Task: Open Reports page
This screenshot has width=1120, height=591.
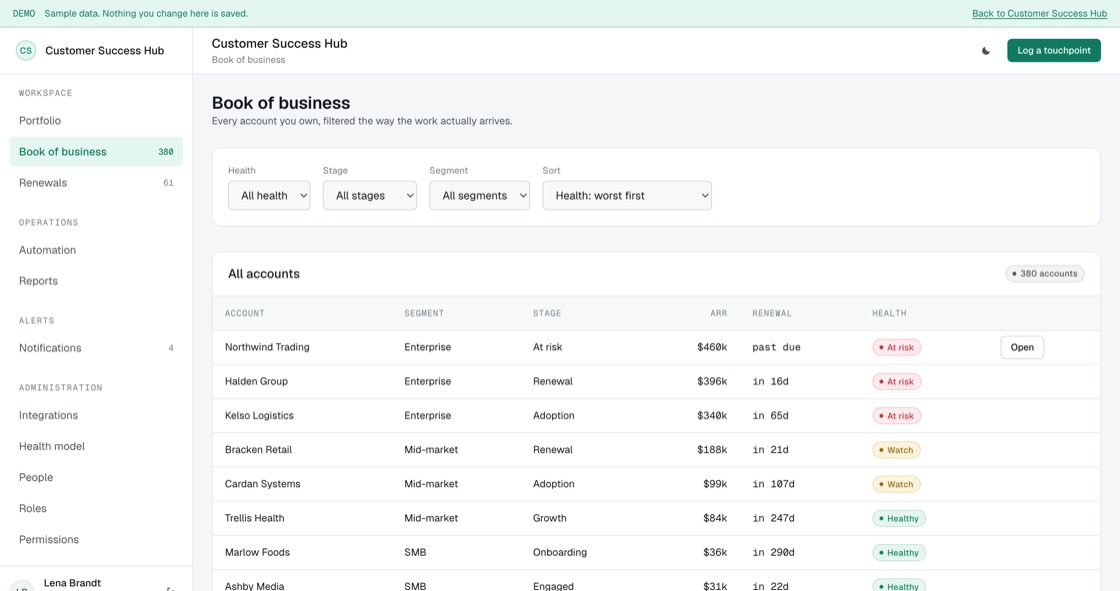Action: pyautogui.click(x=96, y=281)
